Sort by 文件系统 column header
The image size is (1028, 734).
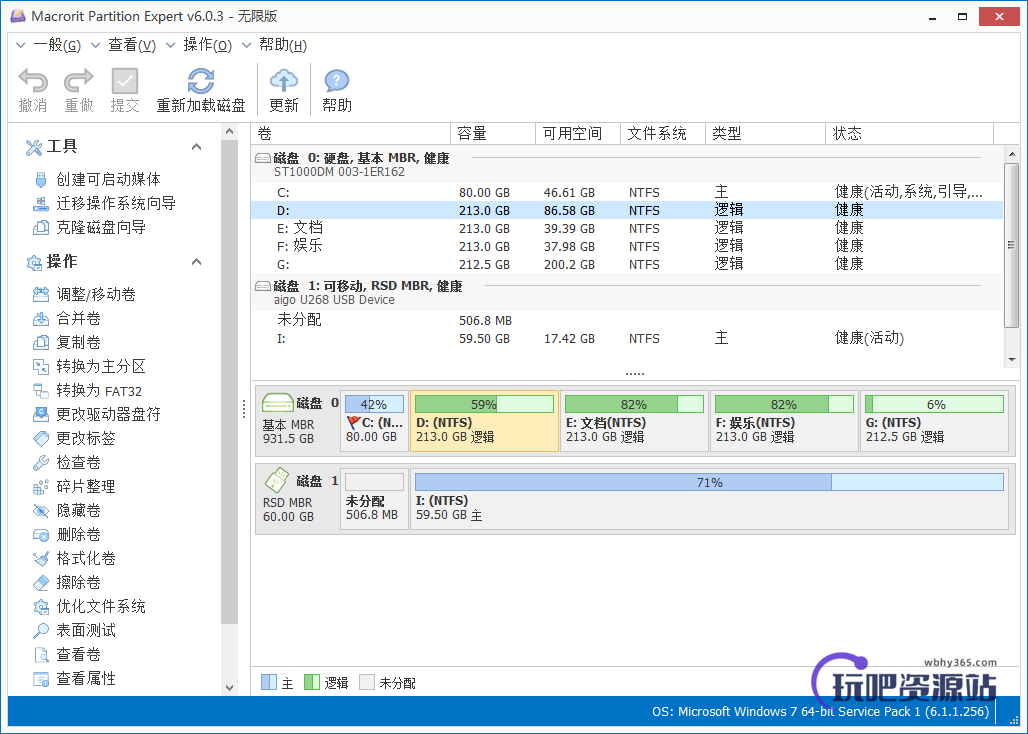[663, 134]
